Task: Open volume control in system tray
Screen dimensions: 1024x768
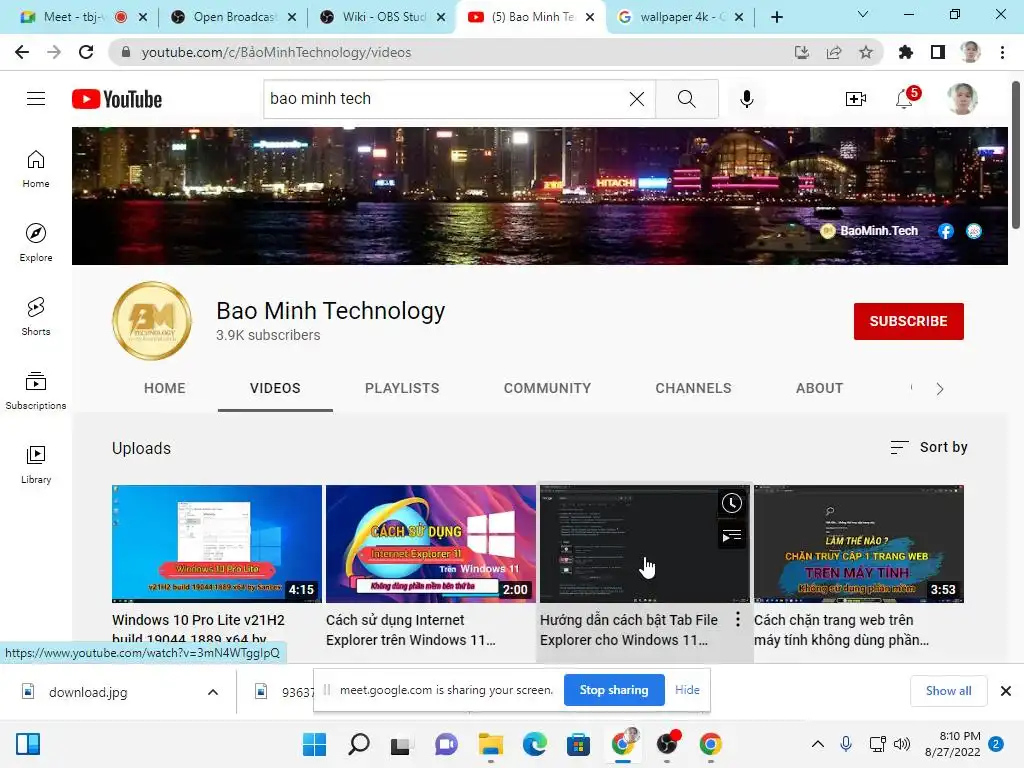Action: 902,744
